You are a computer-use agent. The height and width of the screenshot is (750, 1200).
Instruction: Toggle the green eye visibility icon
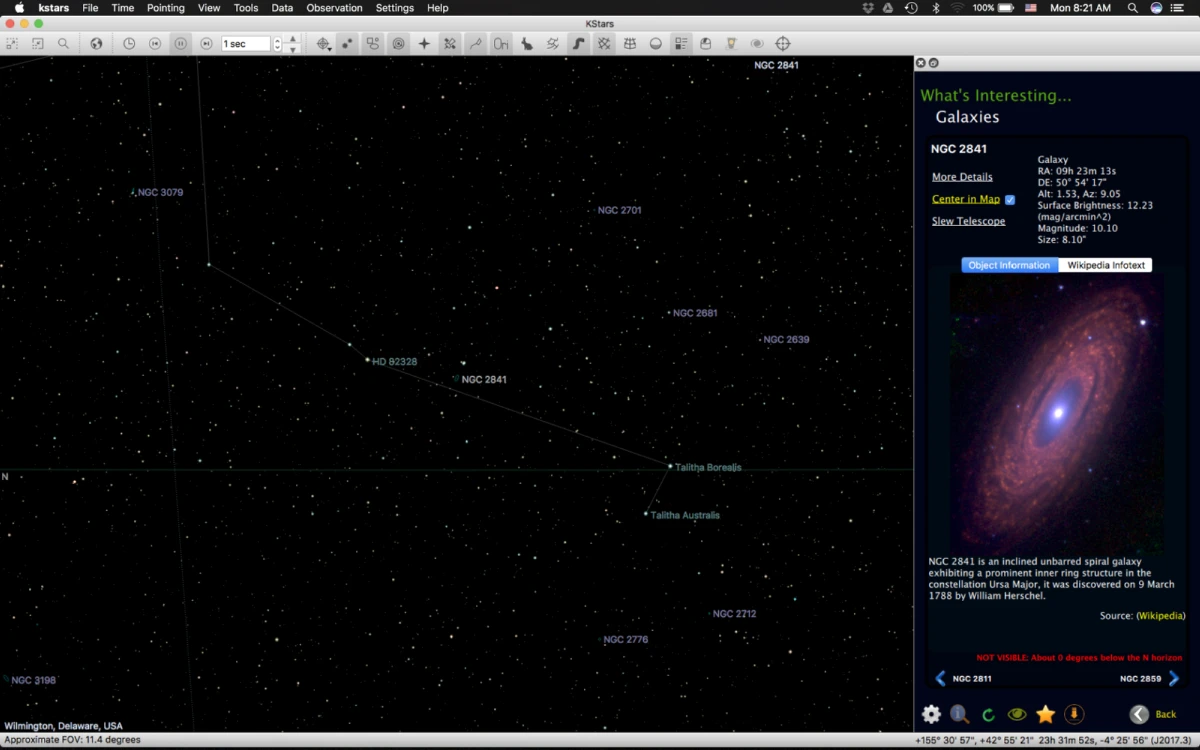click(x=1017, y=714)
